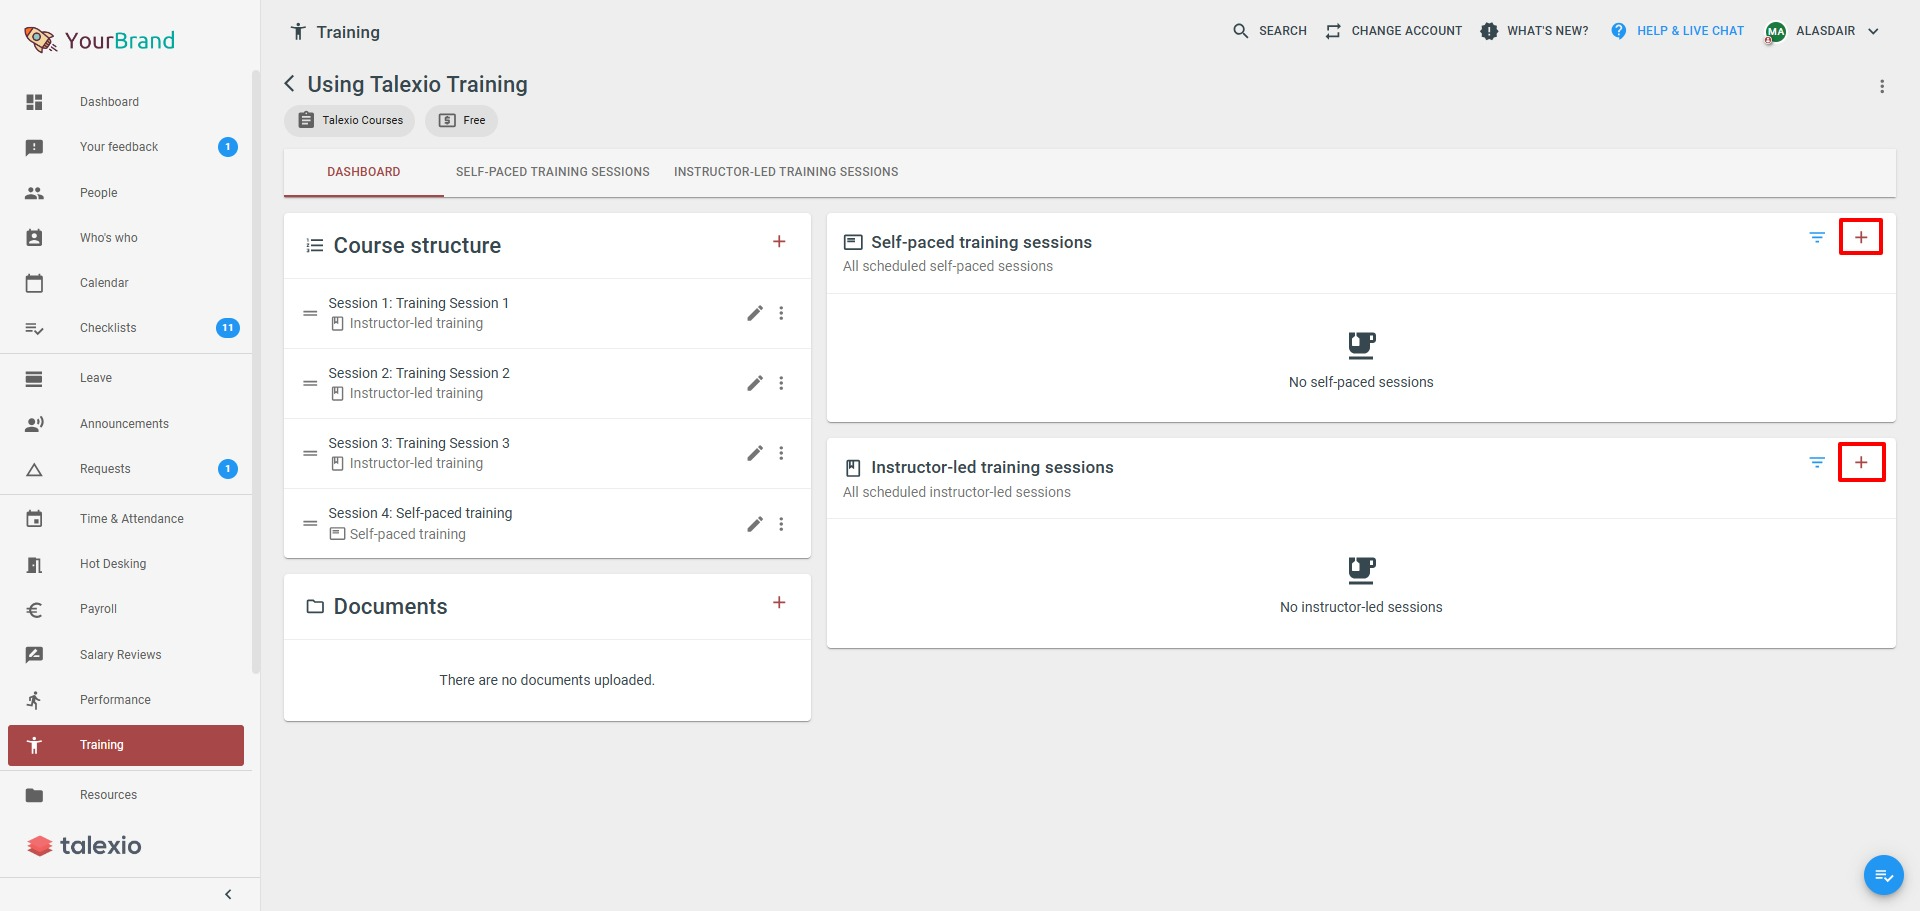The image size is (1920, 911).
Task: Open Resources folder item
Action: point(126,795)
